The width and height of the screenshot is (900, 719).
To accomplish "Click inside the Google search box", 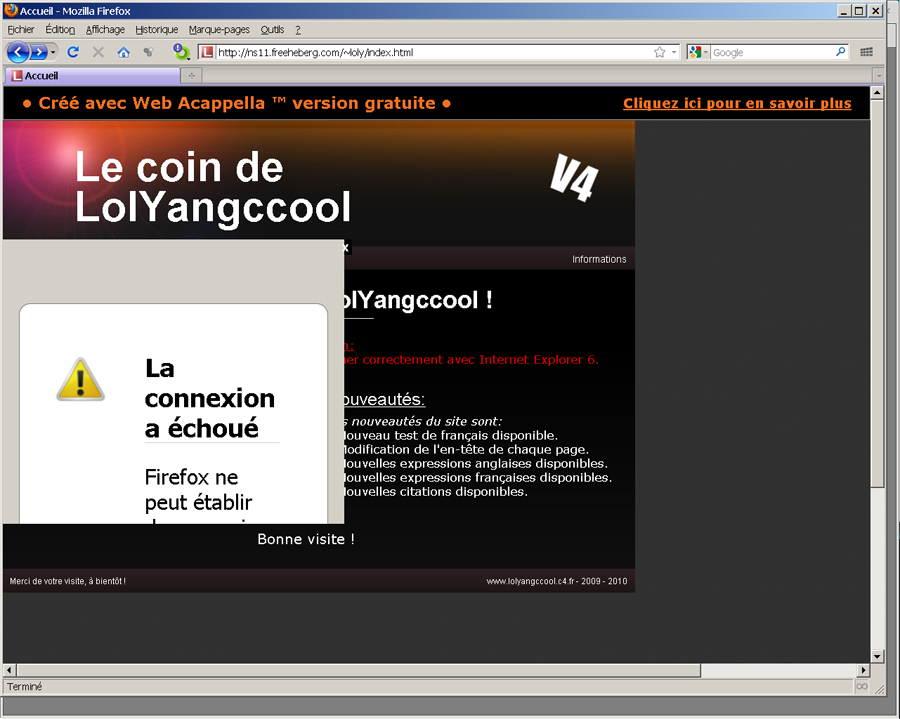I will [773, 52].
